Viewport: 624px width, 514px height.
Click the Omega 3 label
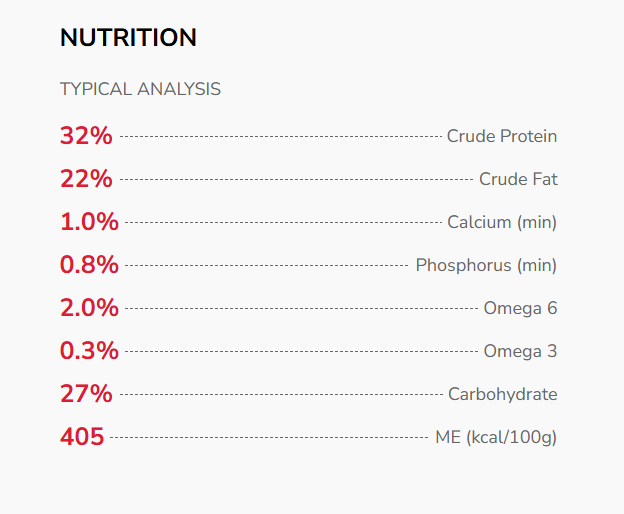pos(520,351)
